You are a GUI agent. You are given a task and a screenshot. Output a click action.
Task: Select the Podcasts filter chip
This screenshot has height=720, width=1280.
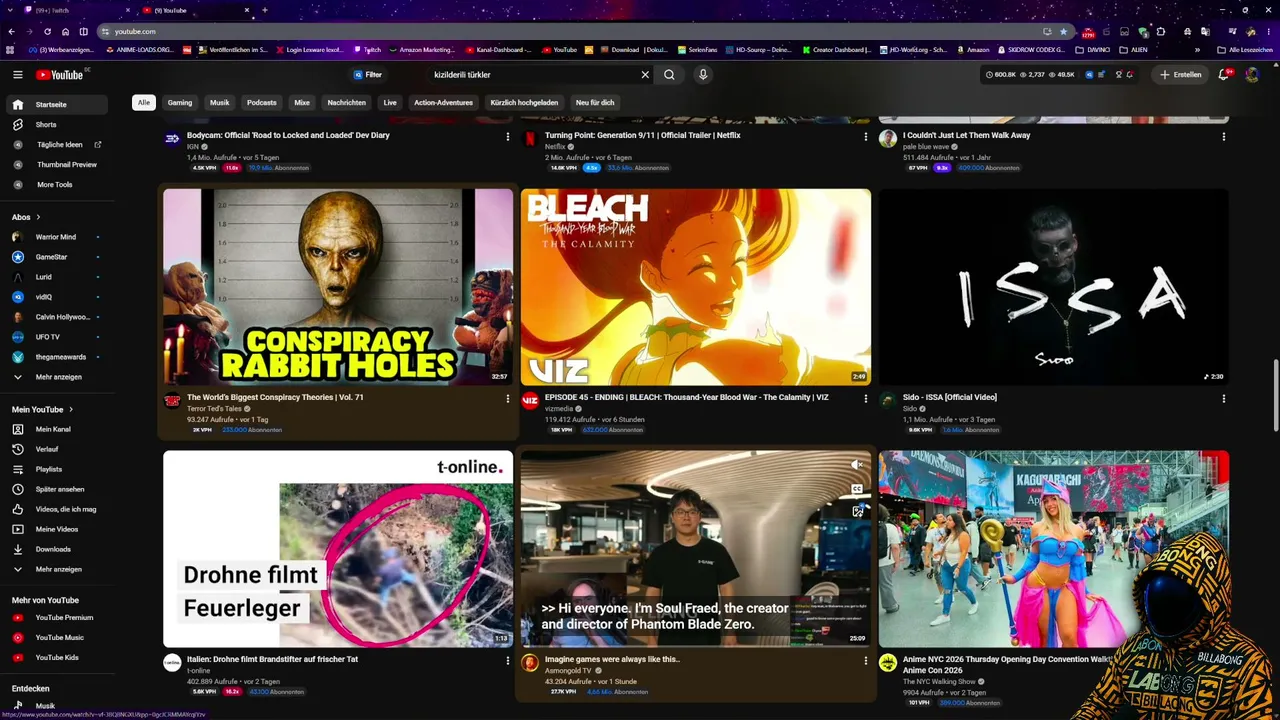point(262,103)
